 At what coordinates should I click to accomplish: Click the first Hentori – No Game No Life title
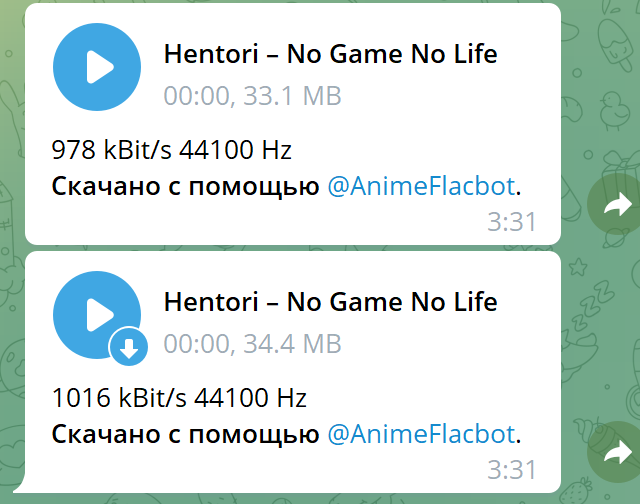click(x=331, y=54)
